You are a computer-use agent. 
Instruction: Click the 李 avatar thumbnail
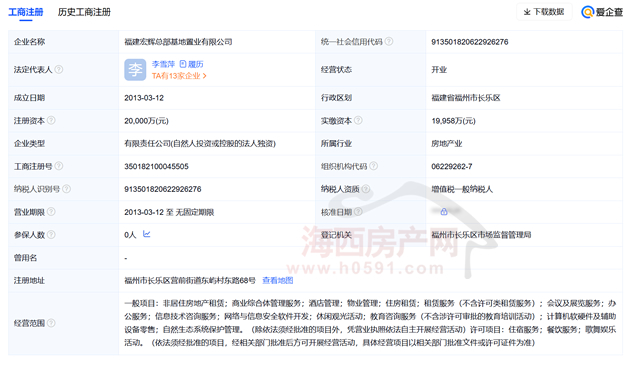pos(135,70)
